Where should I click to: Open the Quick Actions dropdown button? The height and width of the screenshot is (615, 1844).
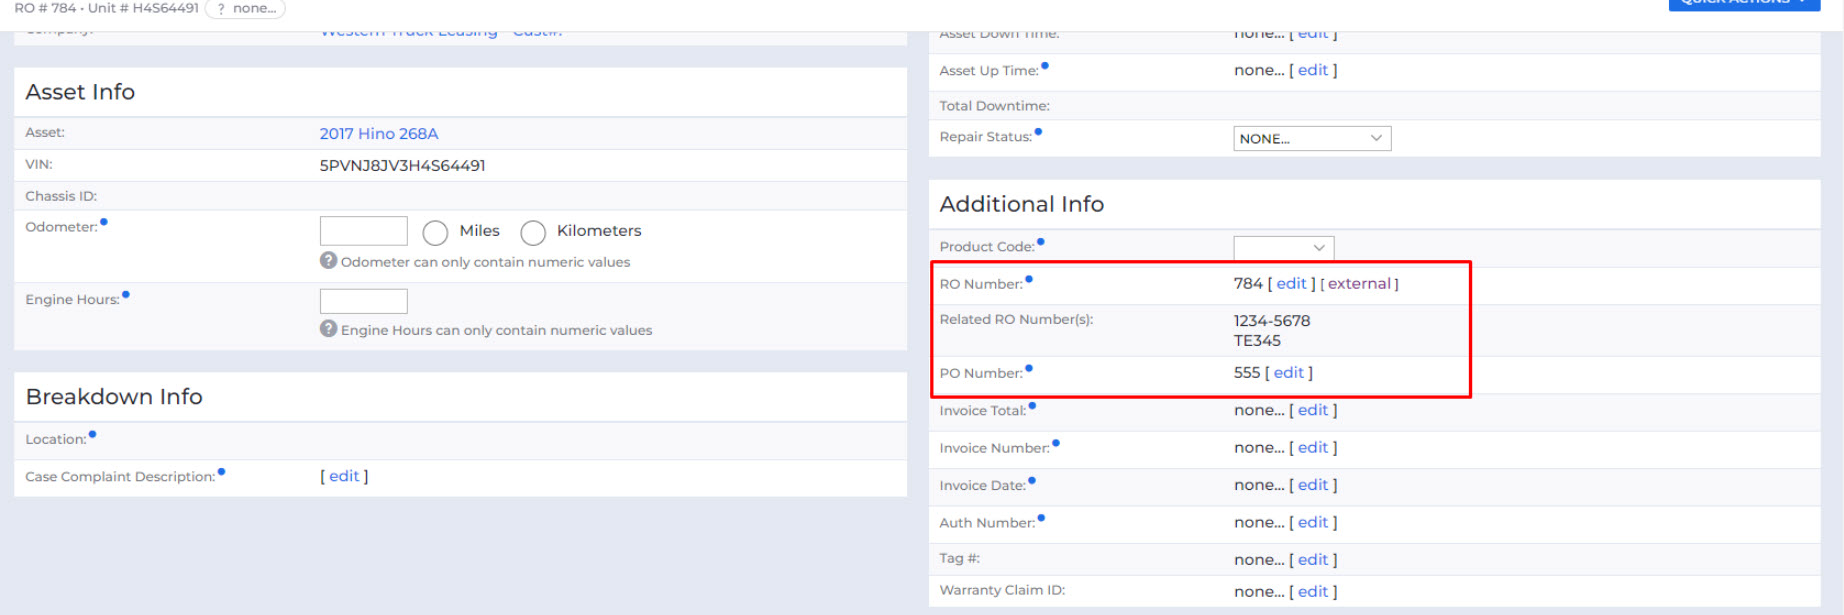[1744, 3]
